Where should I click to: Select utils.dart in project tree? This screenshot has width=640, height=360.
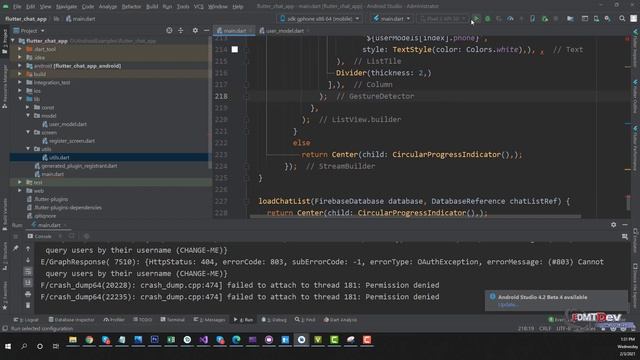(x=56, y=158)
